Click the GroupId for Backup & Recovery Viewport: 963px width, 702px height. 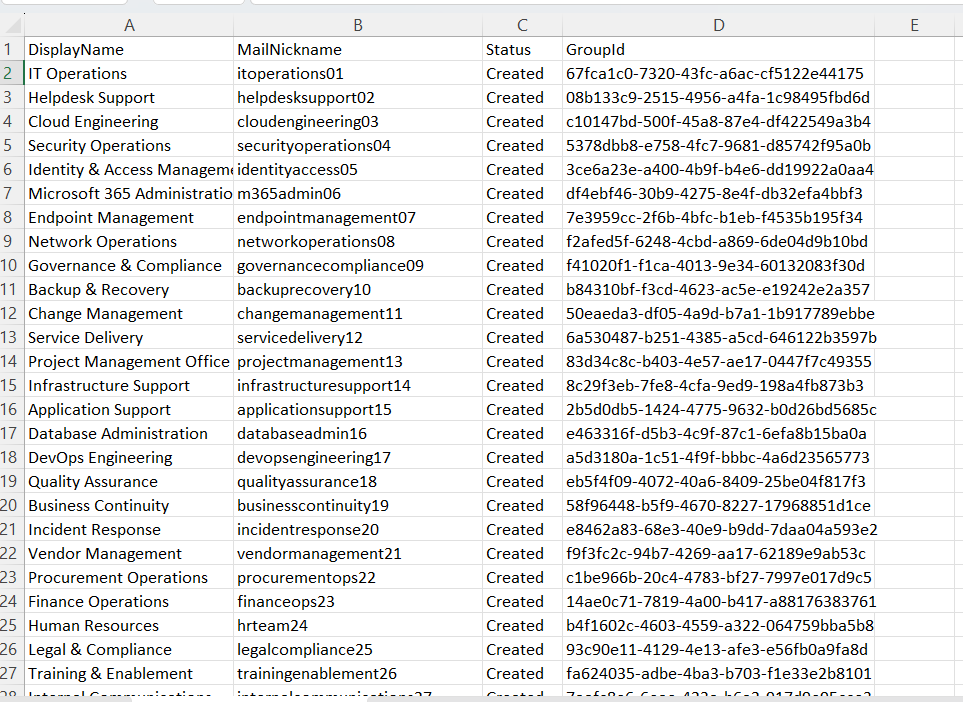[x=717, y=290]
